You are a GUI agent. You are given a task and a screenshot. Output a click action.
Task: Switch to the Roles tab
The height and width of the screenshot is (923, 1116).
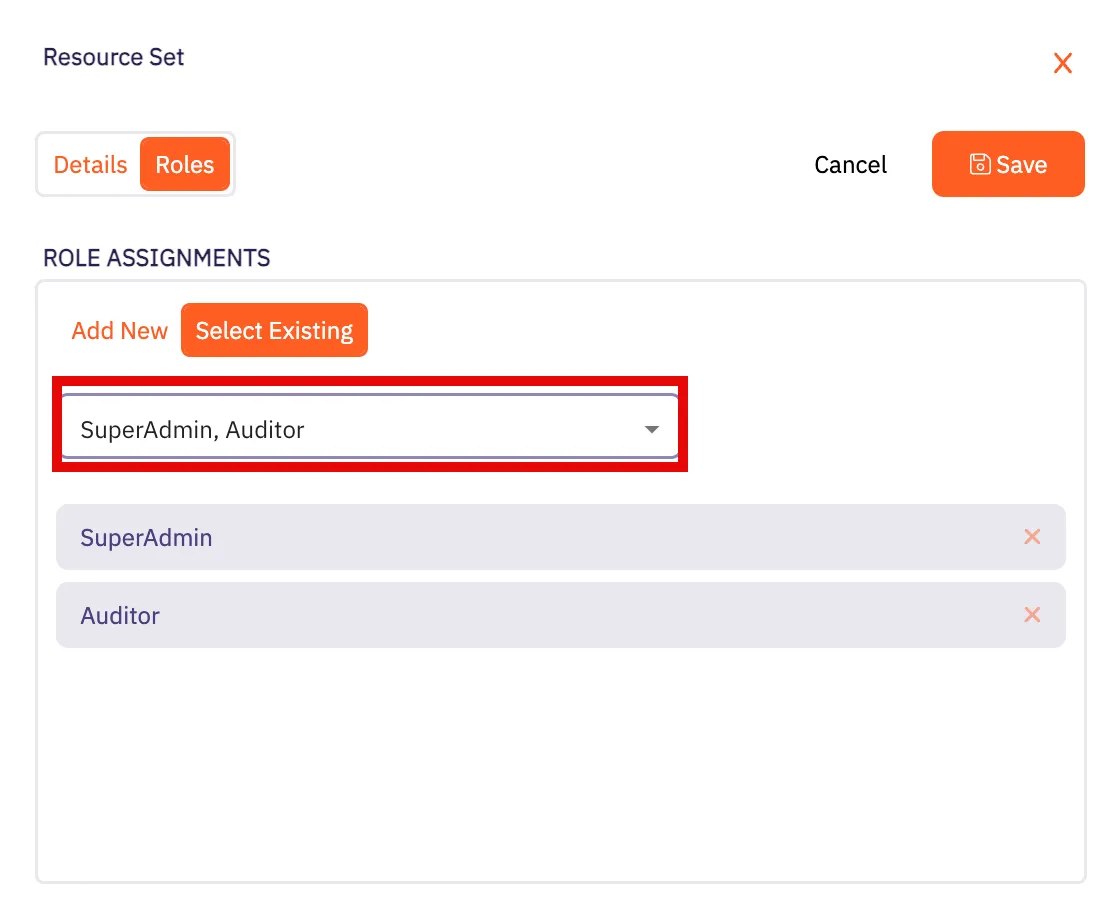point(185,164)
